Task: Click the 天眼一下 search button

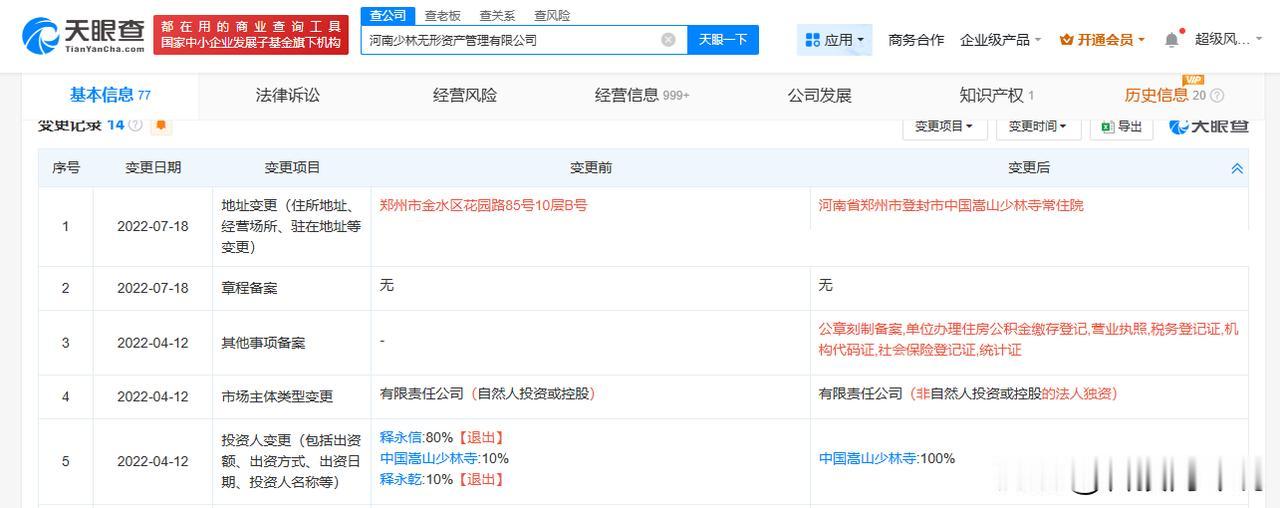Action: (723, 40)
